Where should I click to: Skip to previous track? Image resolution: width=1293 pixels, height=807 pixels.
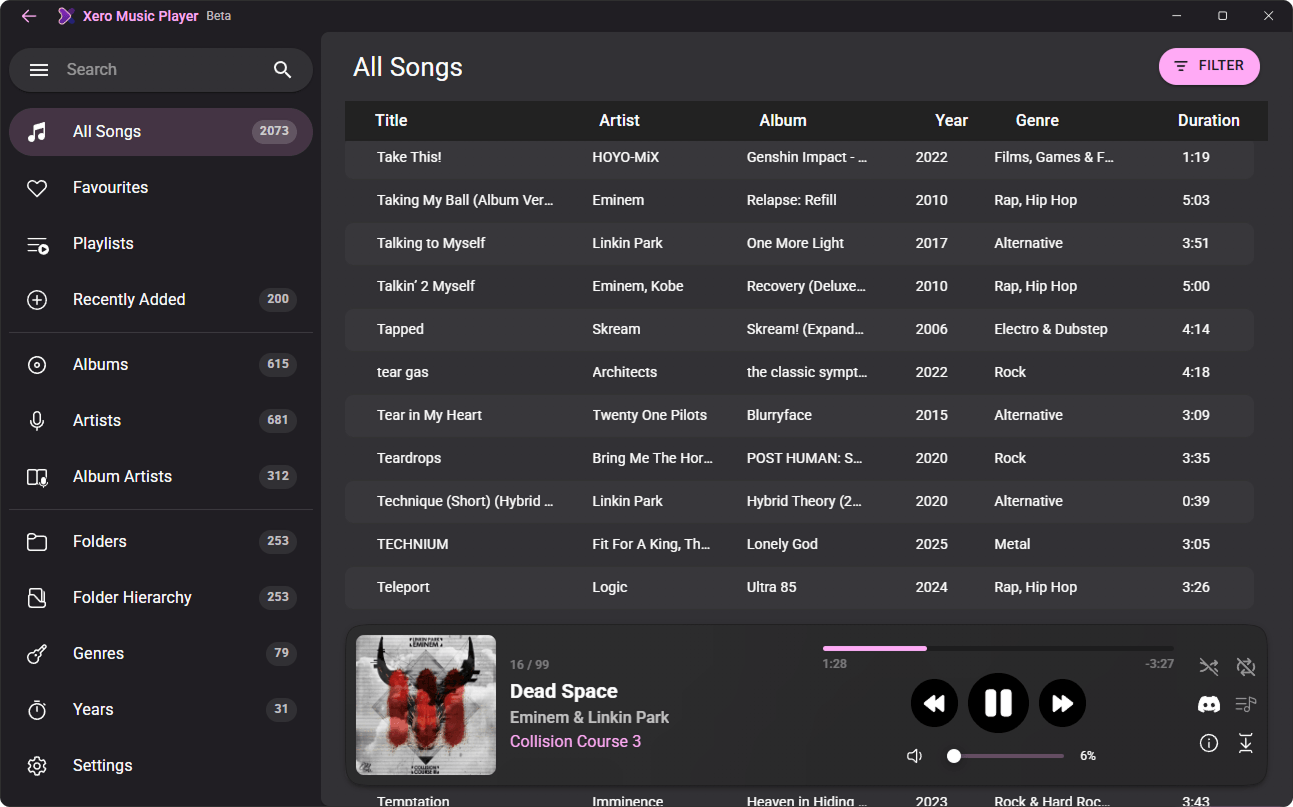934,704
